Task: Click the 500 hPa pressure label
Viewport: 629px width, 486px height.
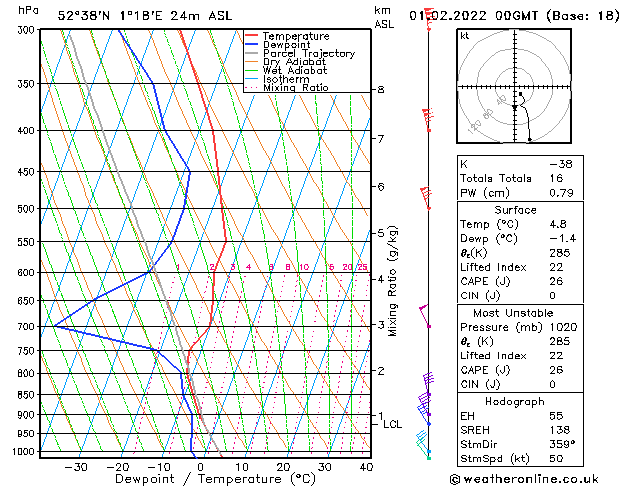Action: pyautogui.click(x=28, y=209)
